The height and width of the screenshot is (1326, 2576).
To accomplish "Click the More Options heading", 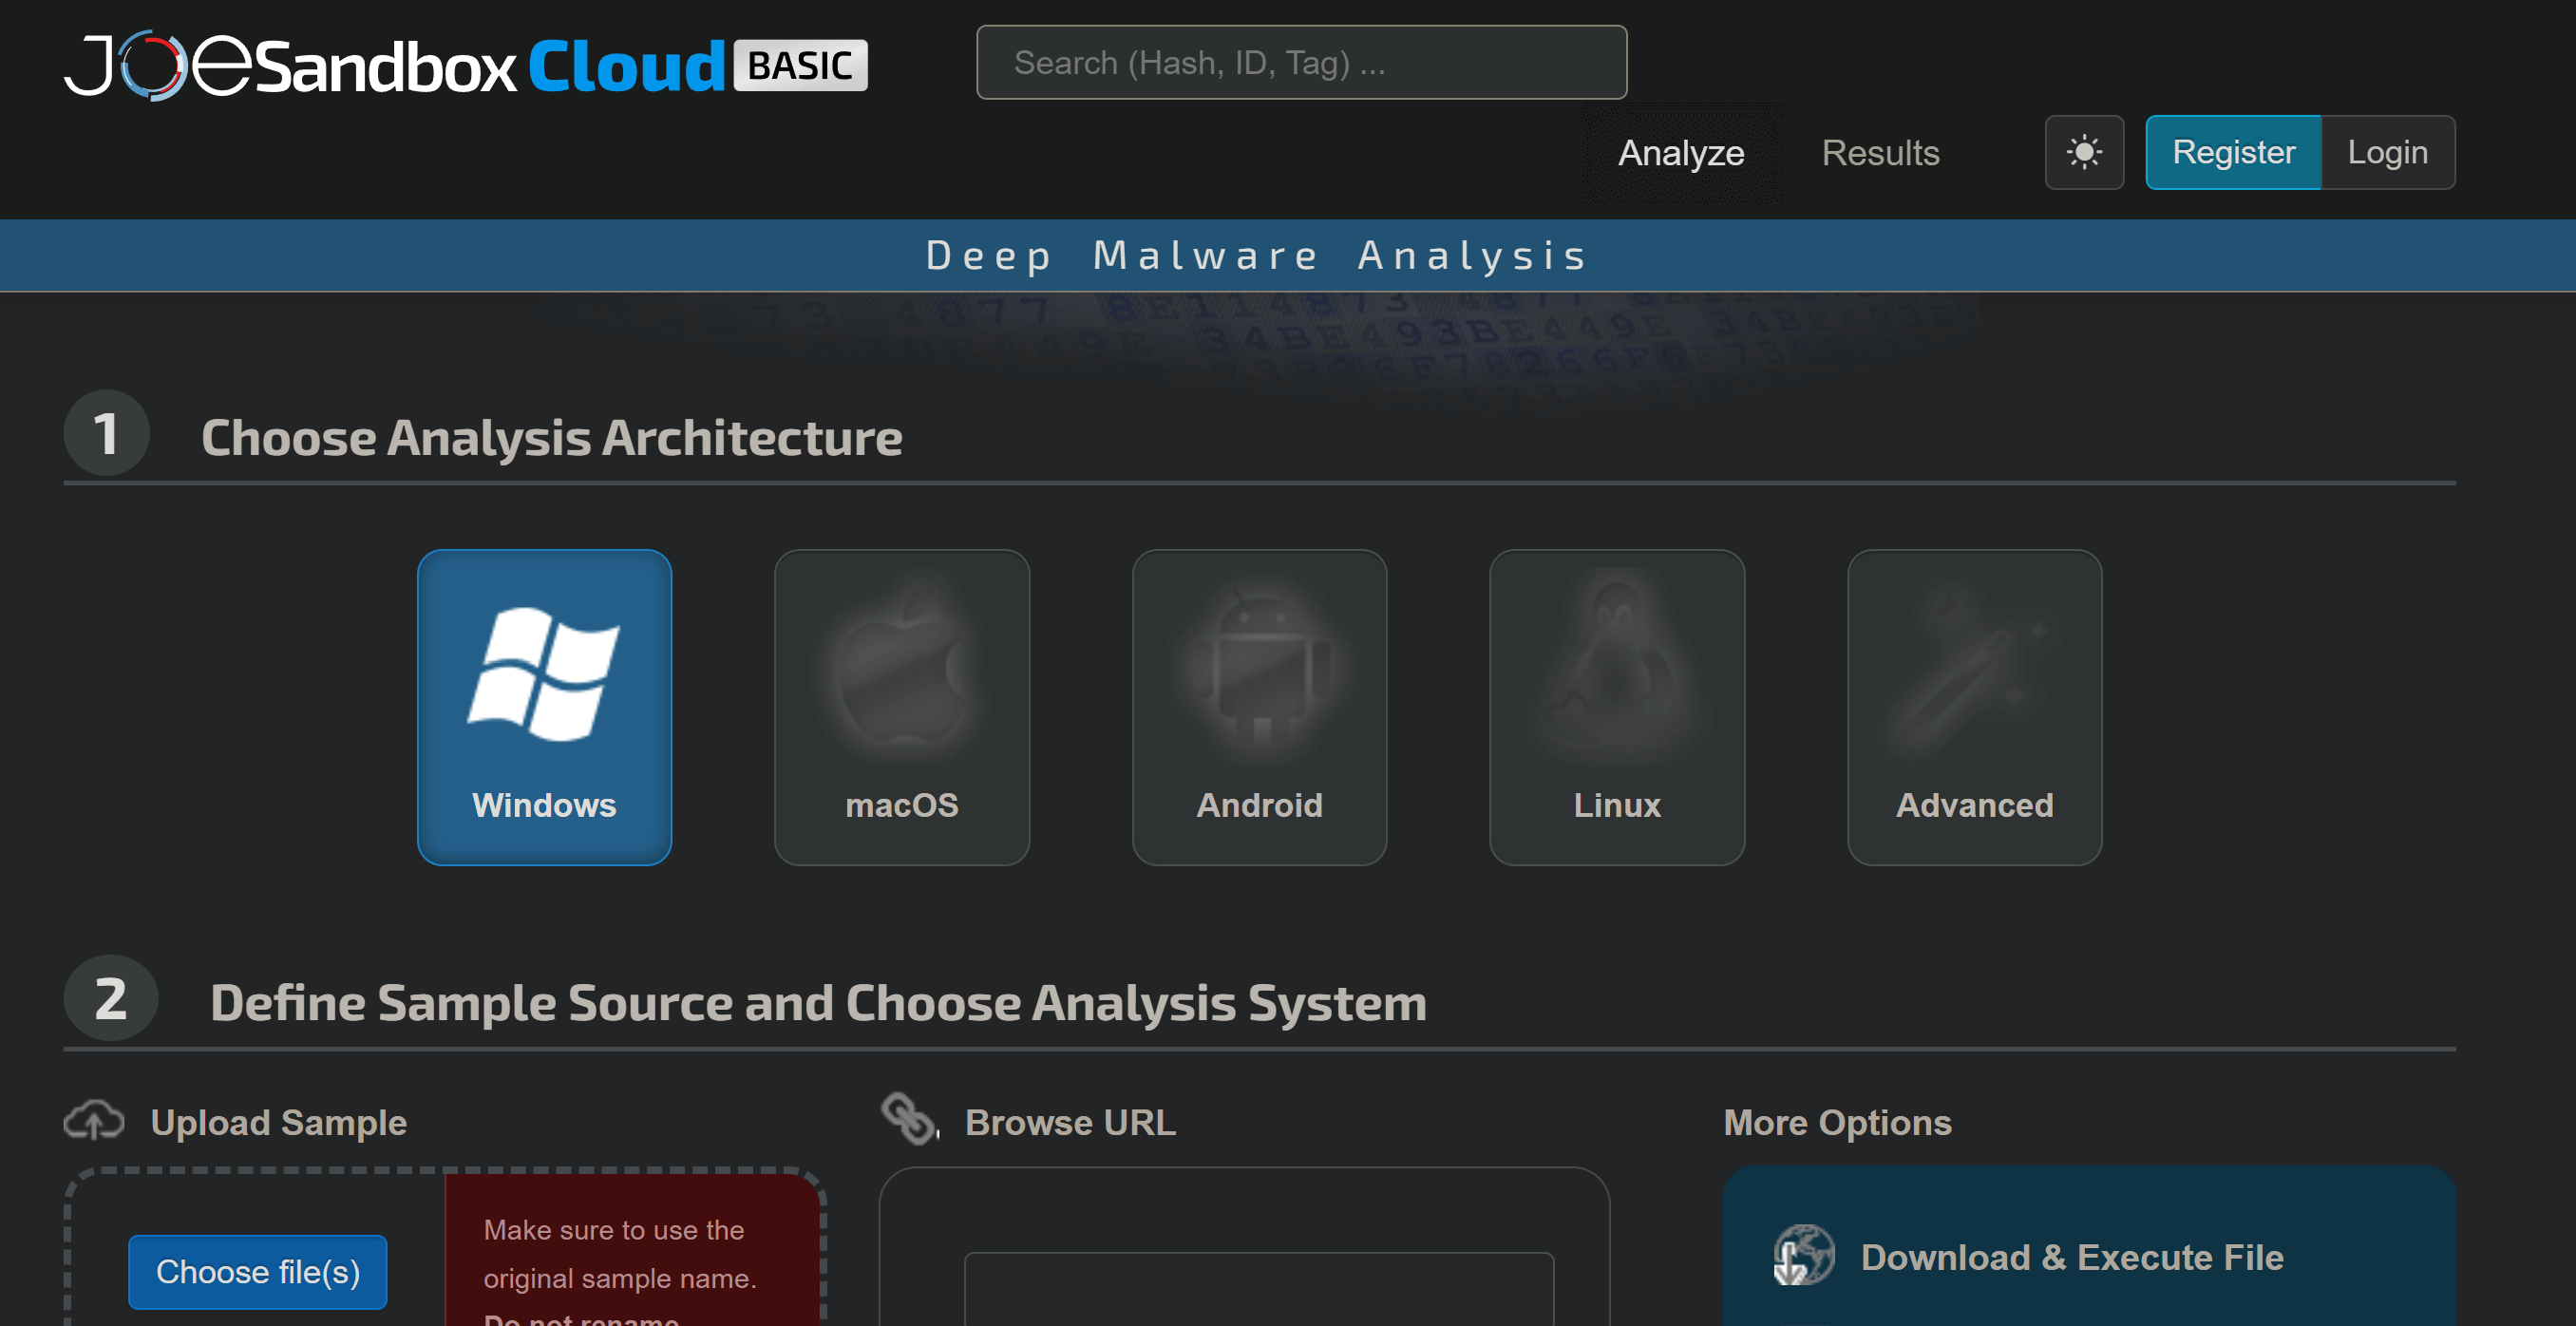I will 1837,1122.
